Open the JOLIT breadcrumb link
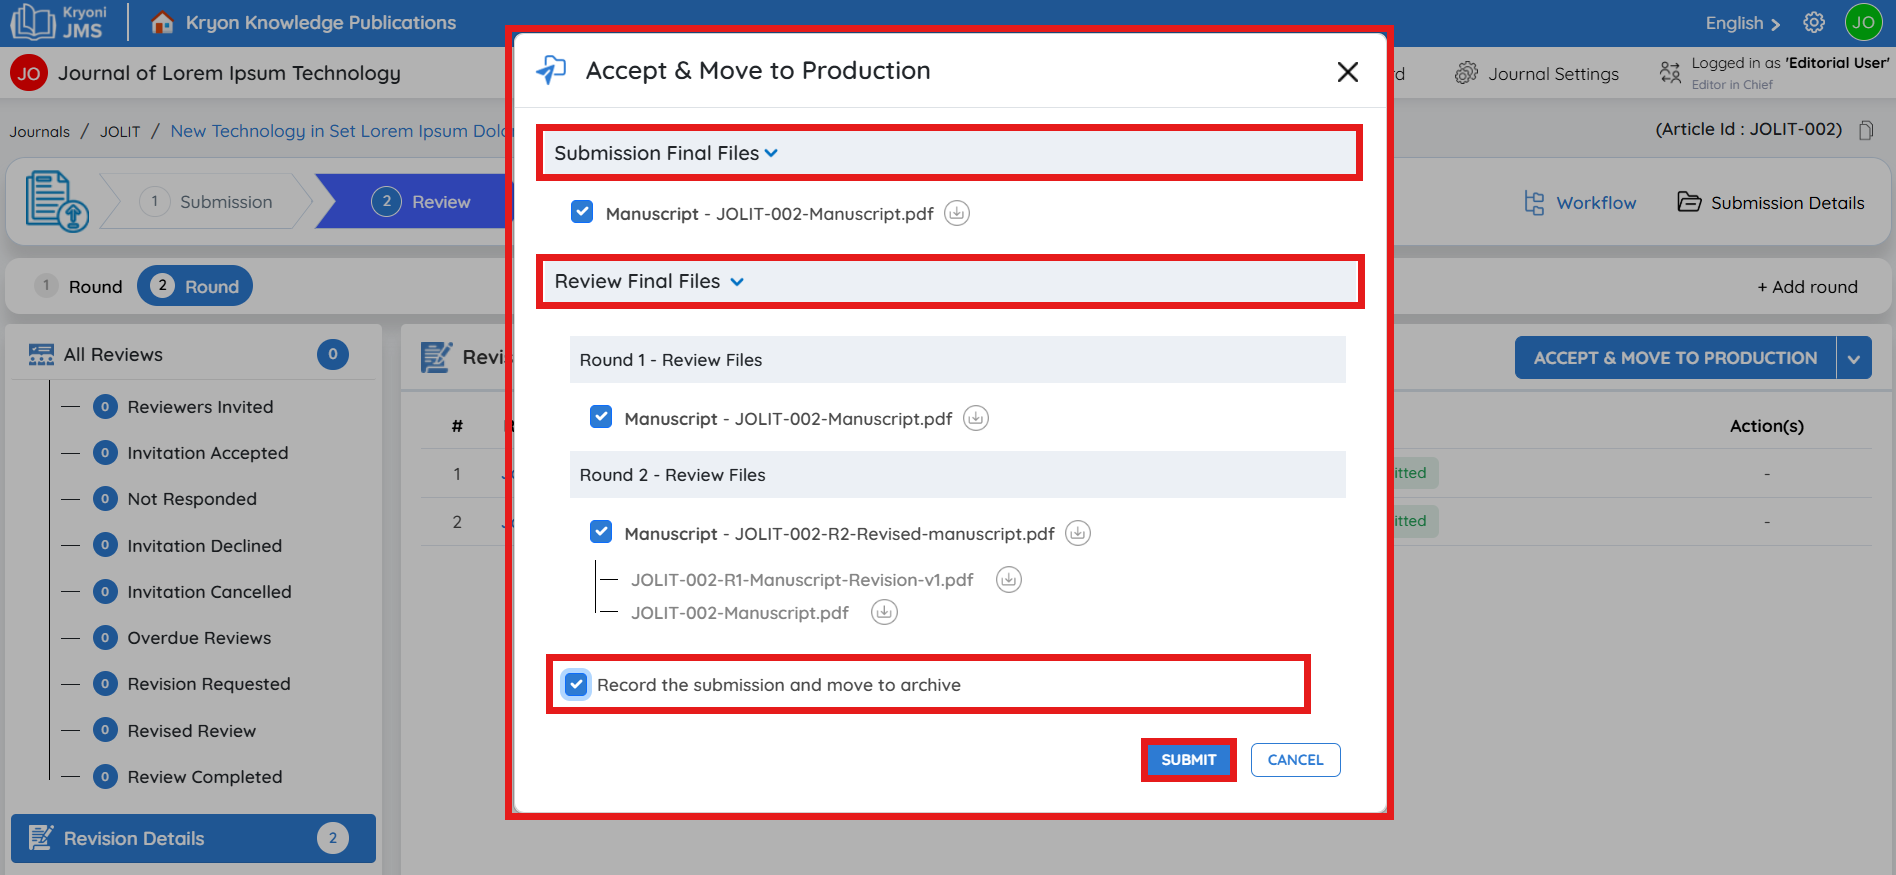1896x875 pixels. 120,132
